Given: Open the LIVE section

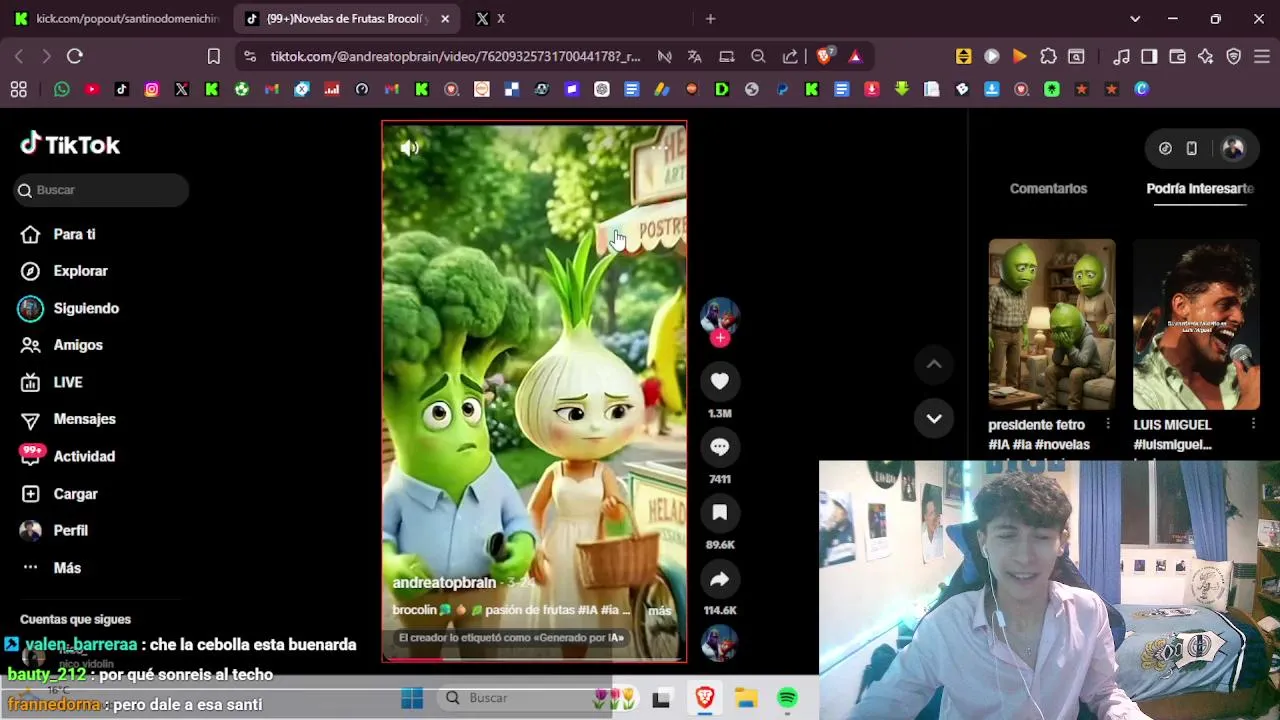Looking at the screenshot, I should coord(68,382).
